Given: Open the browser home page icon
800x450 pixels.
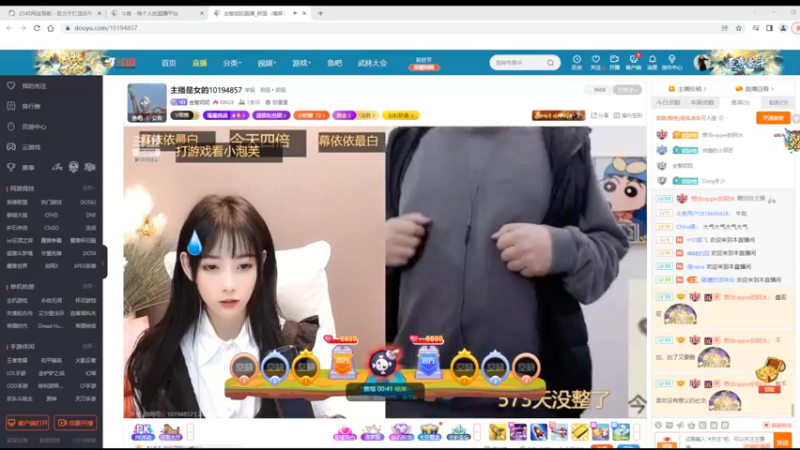Looking at the screenshot, I should tap(51, 28).
